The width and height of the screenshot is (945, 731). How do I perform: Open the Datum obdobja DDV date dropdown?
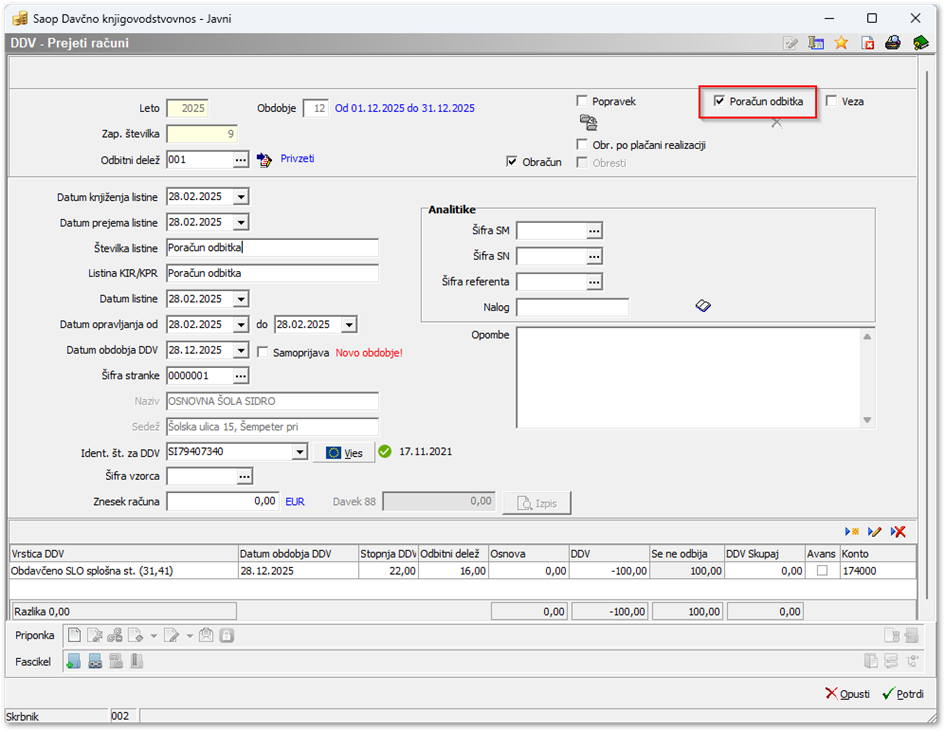click(x=241, y=350)
